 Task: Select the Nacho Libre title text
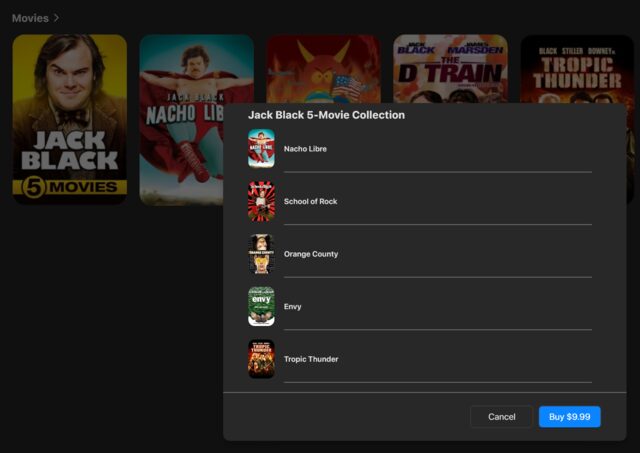tap(305, 149)
